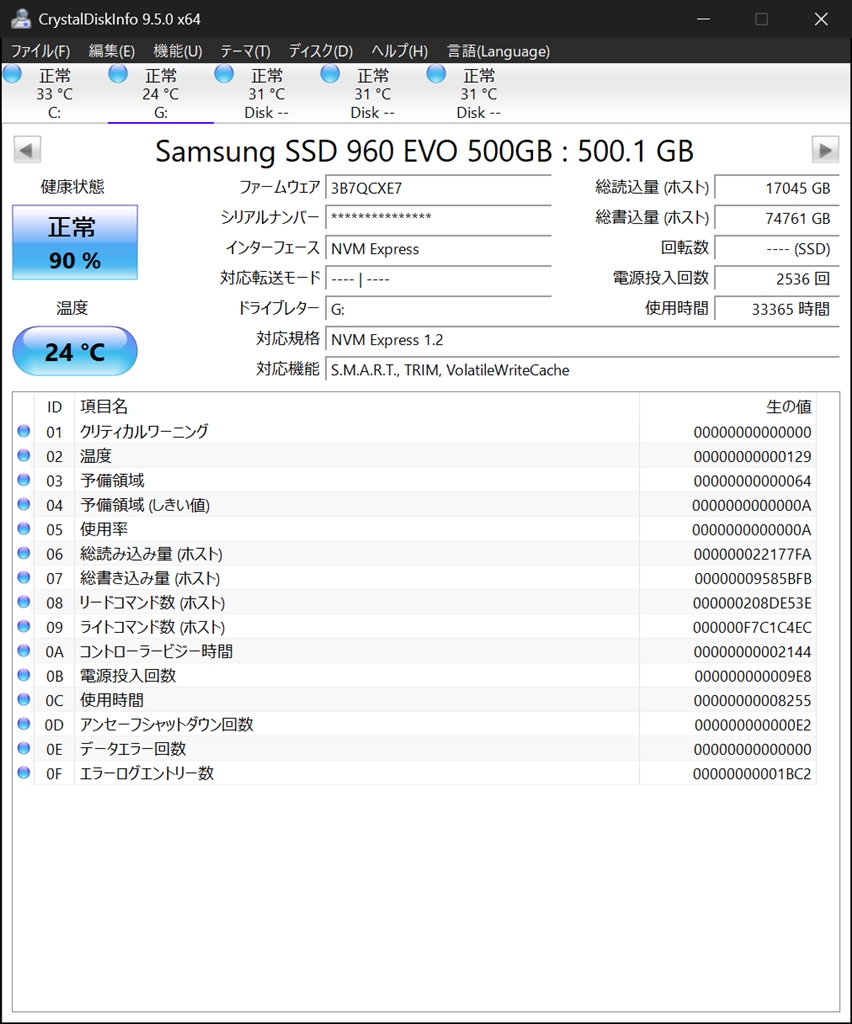Click status icon for row 0C 使用時間
Image resolution: width=852 pixels, height=1024 pixels.
(24, 699)
